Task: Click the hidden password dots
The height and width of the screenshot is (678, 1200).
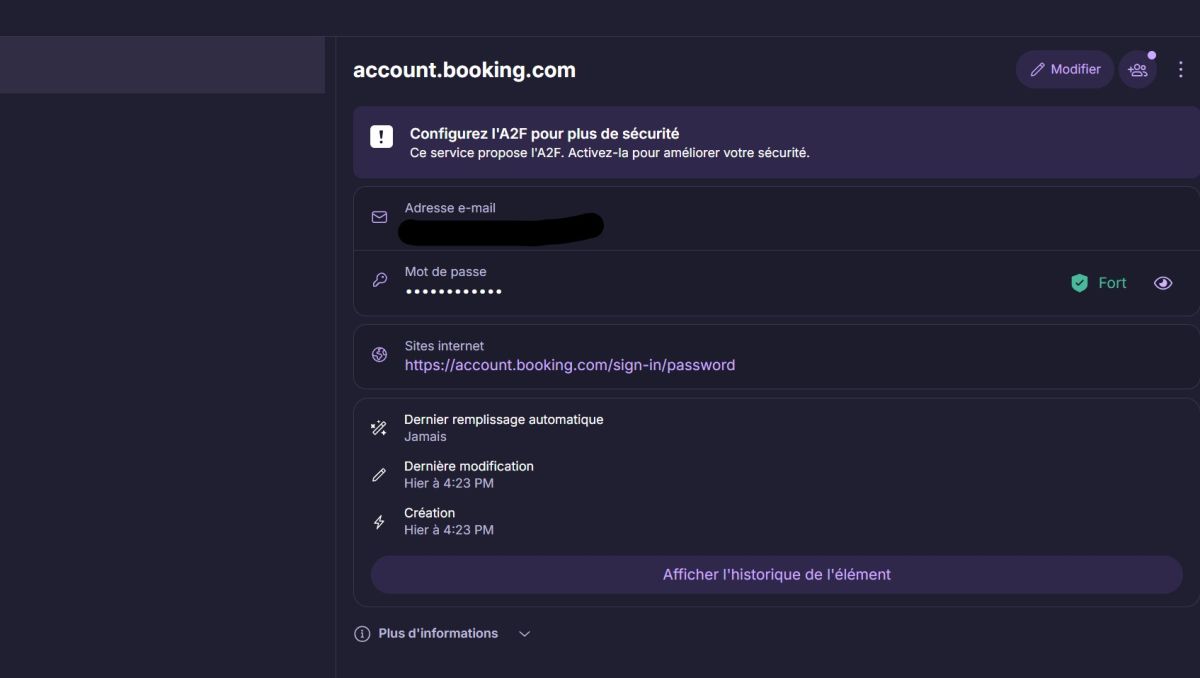Action: (x=453, y=291)
